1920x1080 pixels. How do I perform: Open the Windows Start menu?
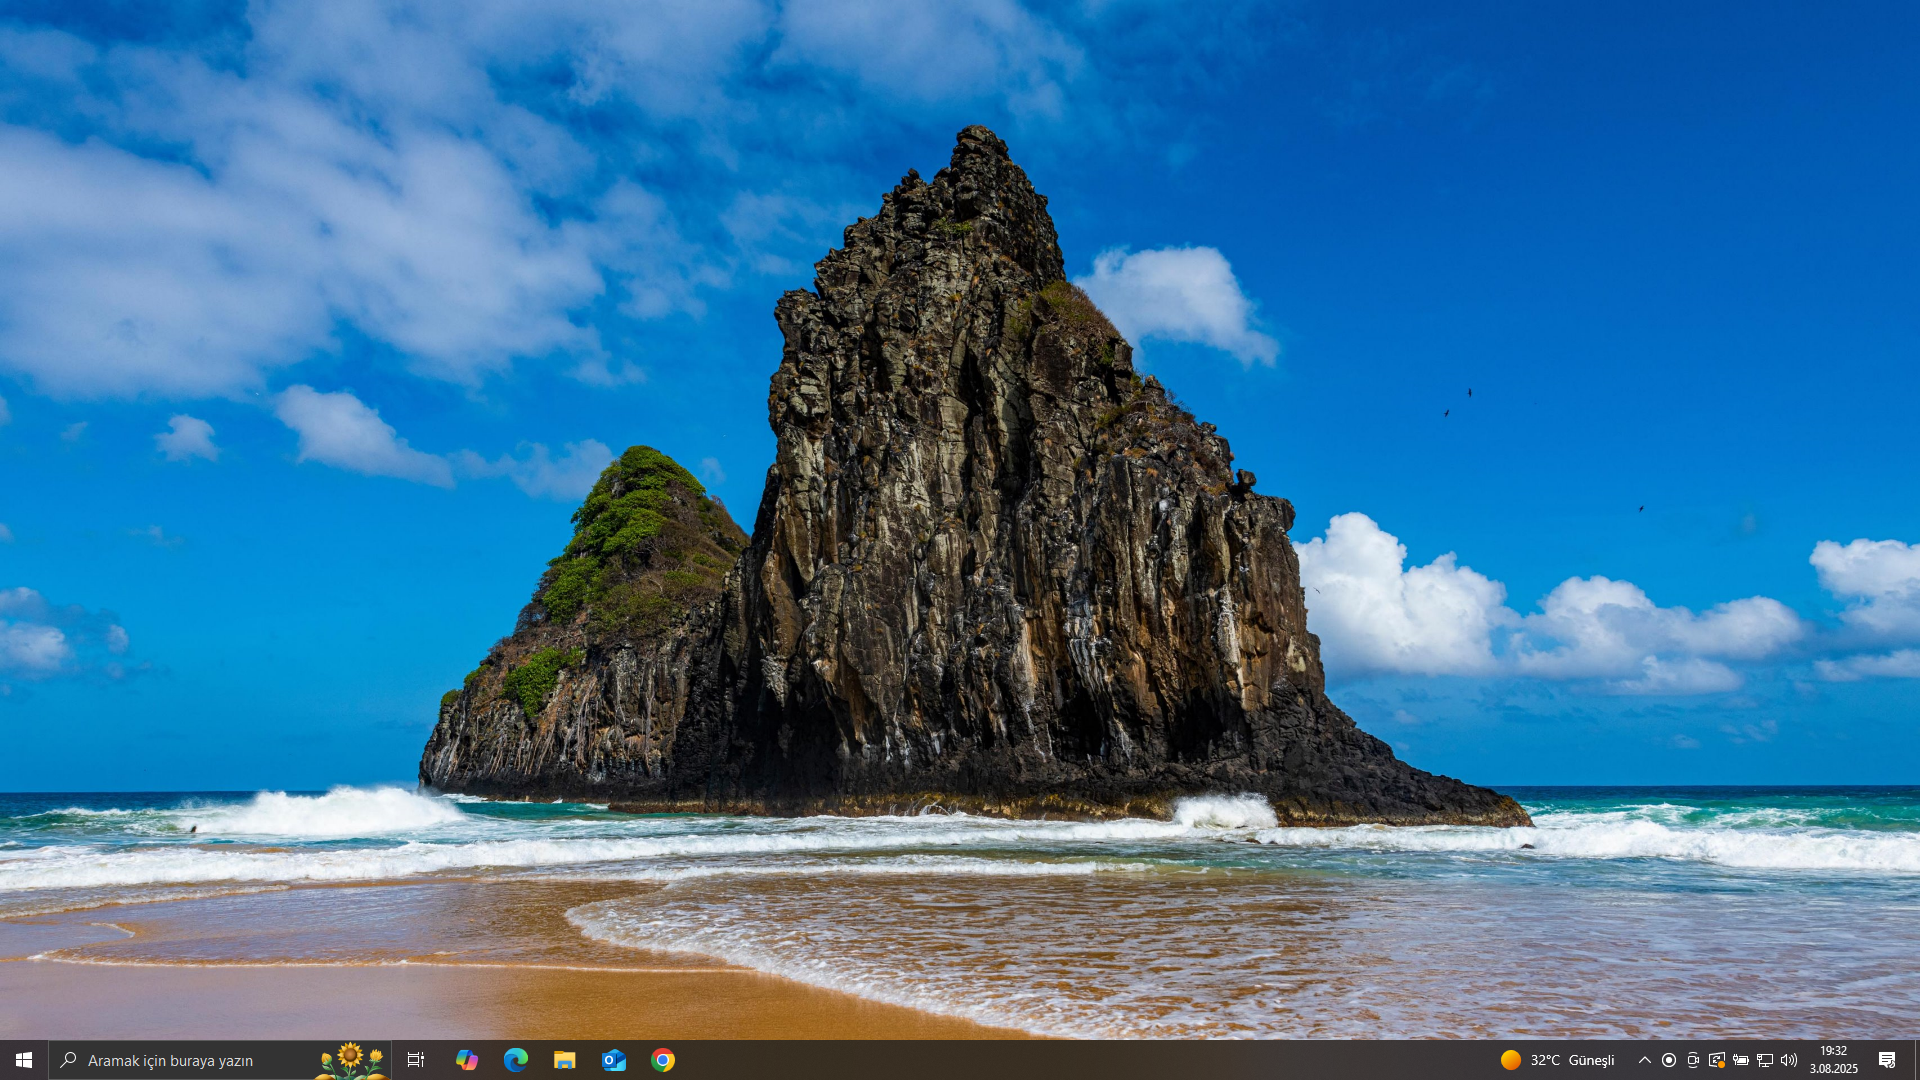click(x=24, y=1060)
